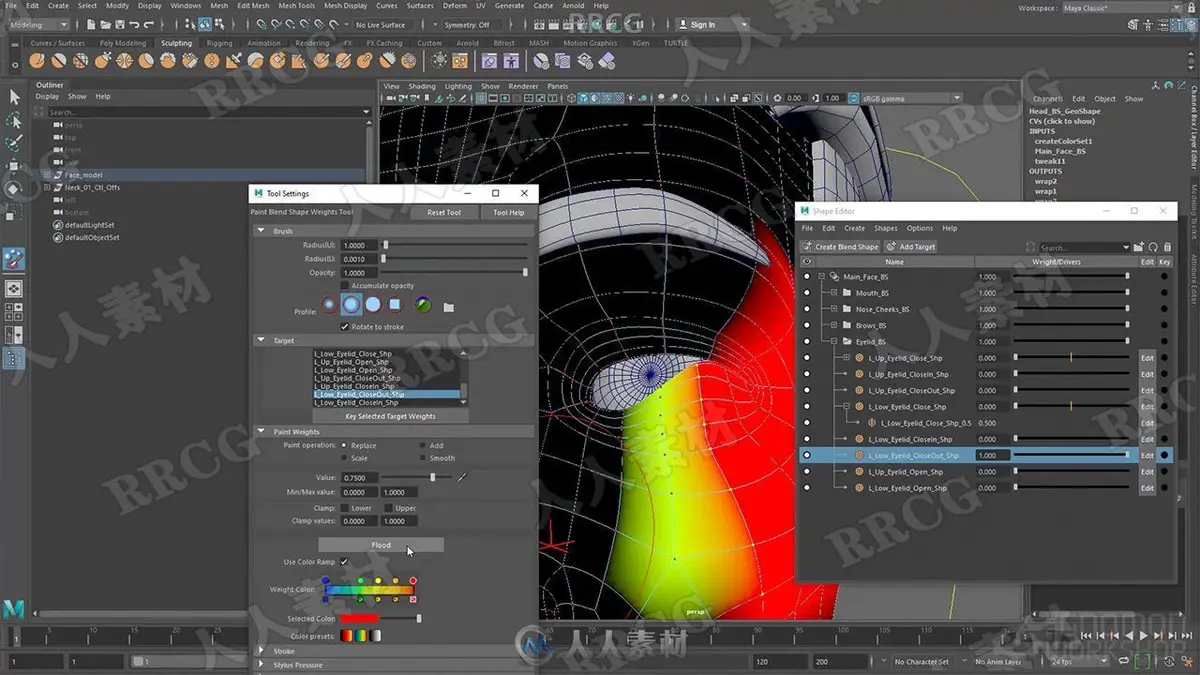Uncheck Rotate to stroke
Screen dimensions: 1200x675
[346, 327]
